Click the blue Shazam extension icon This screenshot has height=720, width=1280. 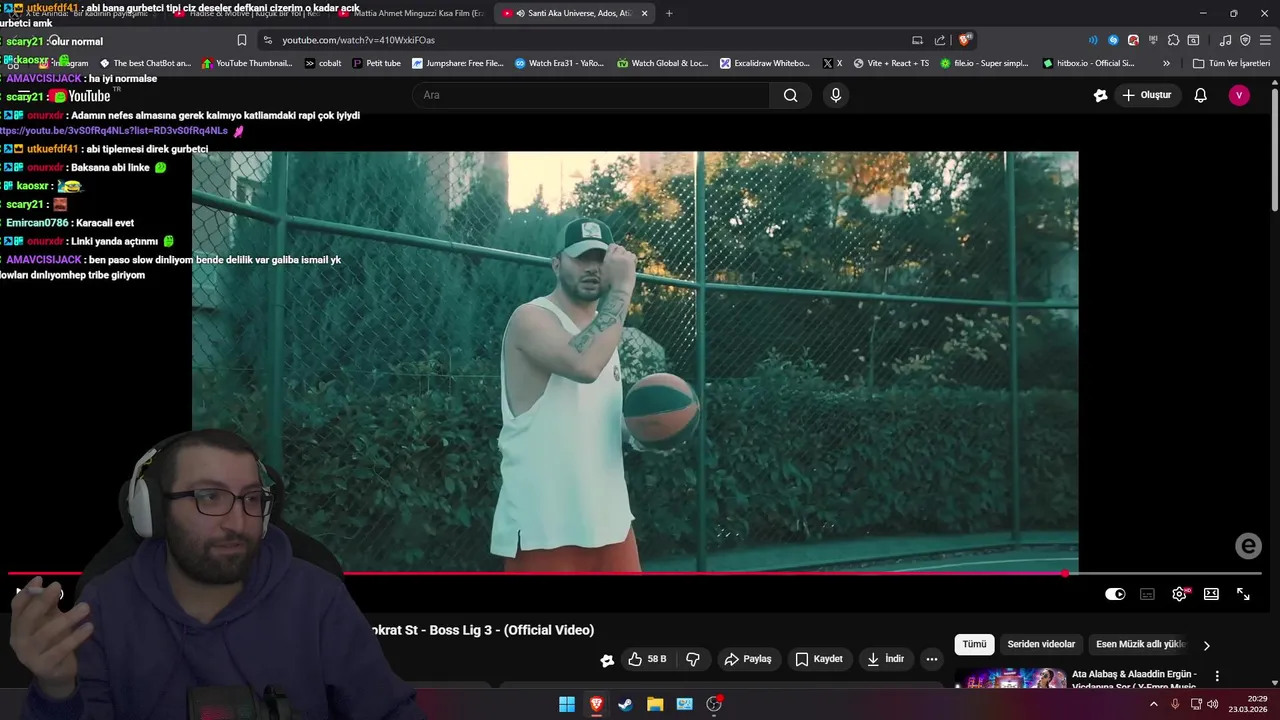[x=1113, y=40]
